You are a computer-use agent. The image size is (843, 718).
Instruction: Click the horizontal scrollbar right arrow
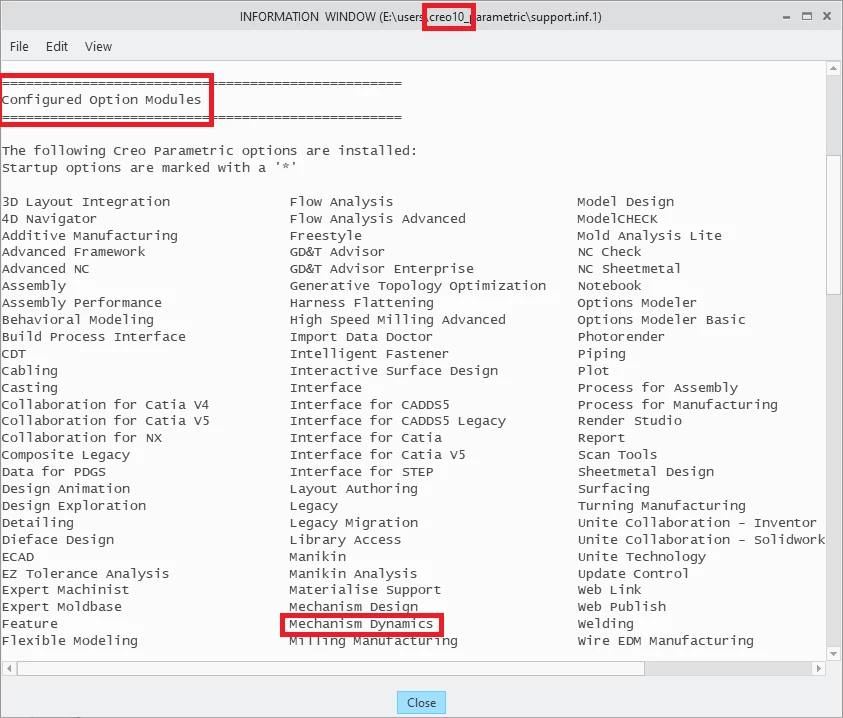point(818,669)
